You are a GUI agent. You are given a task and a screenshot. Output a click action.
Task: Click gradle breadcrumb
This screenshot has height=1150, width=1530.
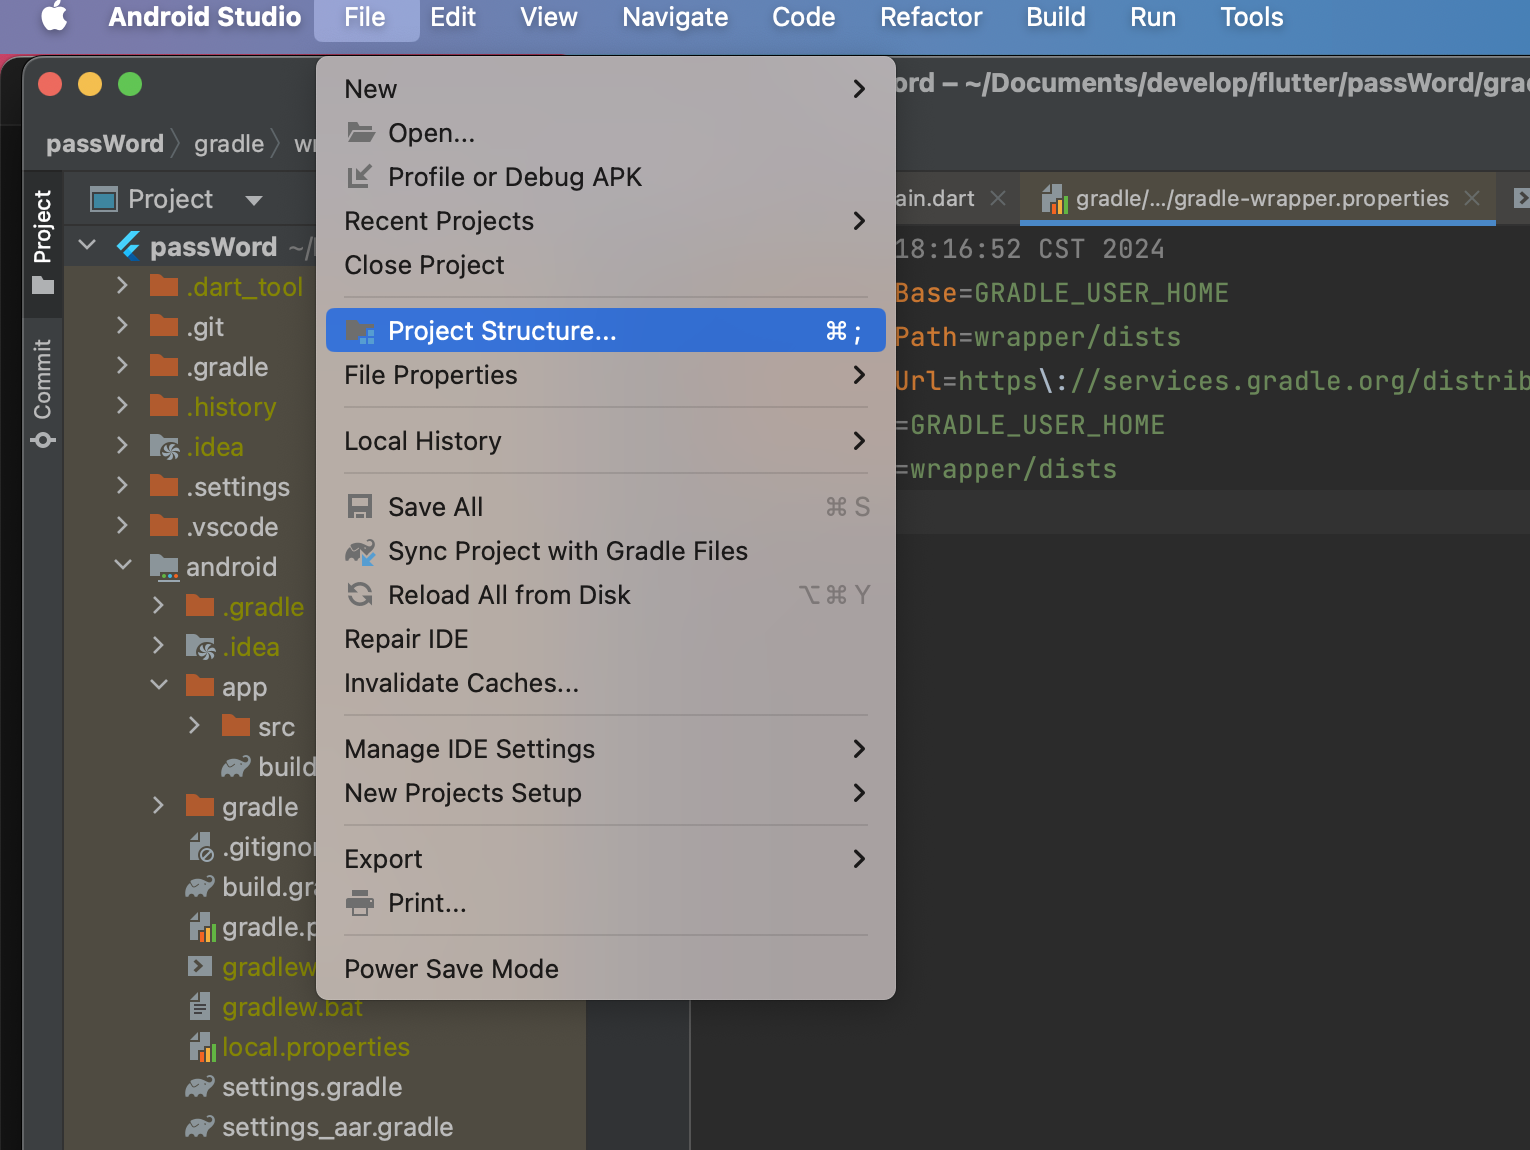click(229, 144)
